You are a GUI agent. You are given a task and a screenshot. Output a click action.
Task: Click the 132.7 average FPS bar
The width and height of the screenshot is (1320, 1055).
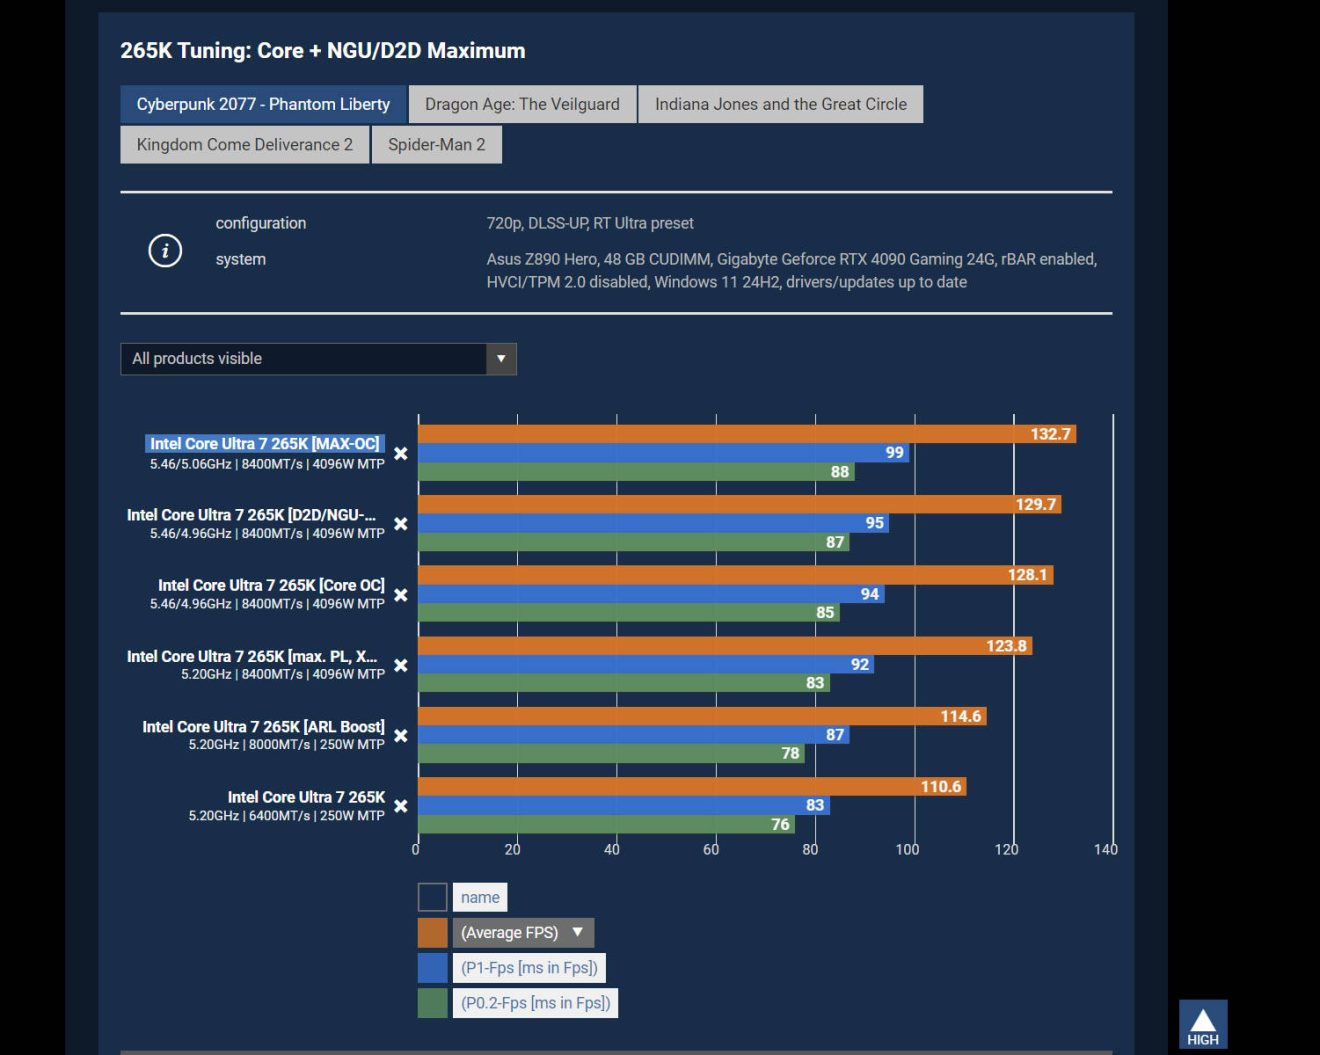click(x=746, y=434)
